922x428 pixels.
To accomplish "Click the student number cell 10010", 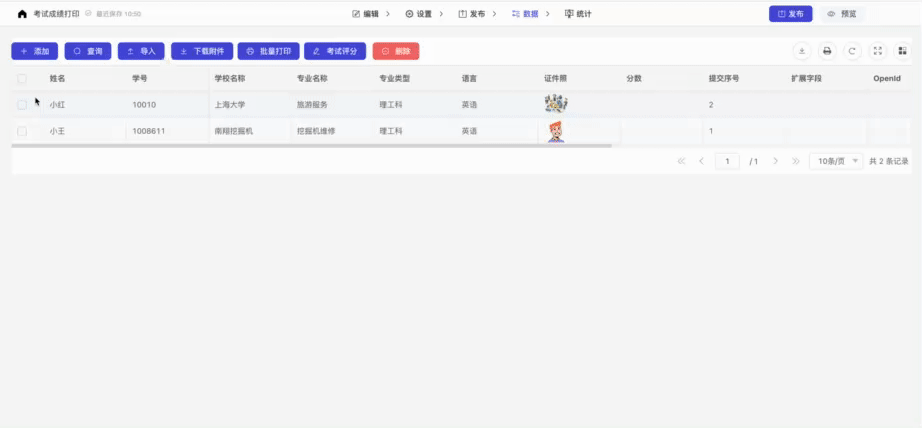I will tap(144, 105).
